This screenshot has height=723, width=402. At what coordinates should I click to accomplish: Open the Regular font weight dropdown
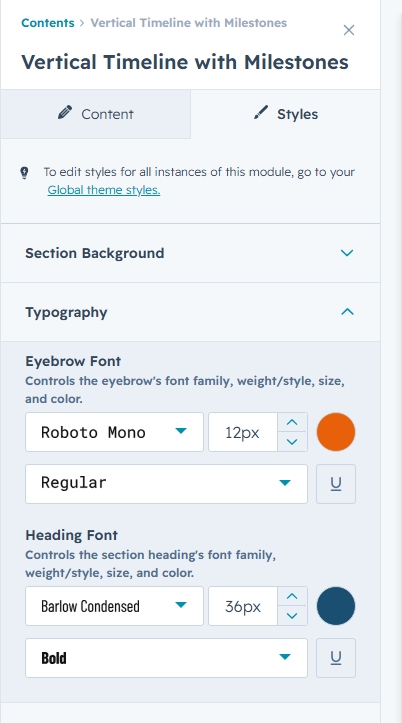point(166,484)
